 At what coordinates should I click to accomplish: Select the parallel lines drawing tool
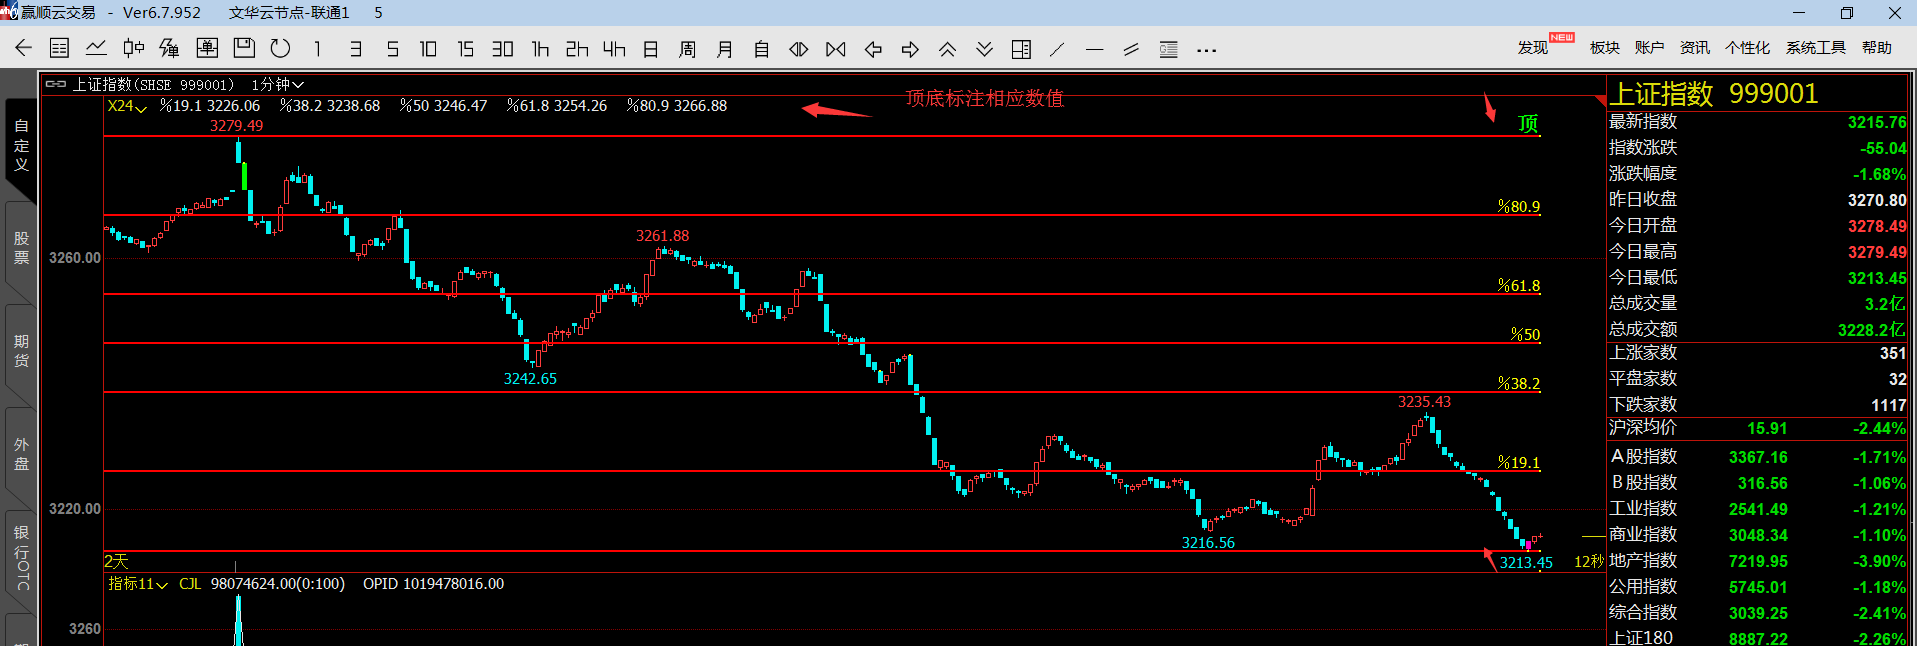[1131, 49]
